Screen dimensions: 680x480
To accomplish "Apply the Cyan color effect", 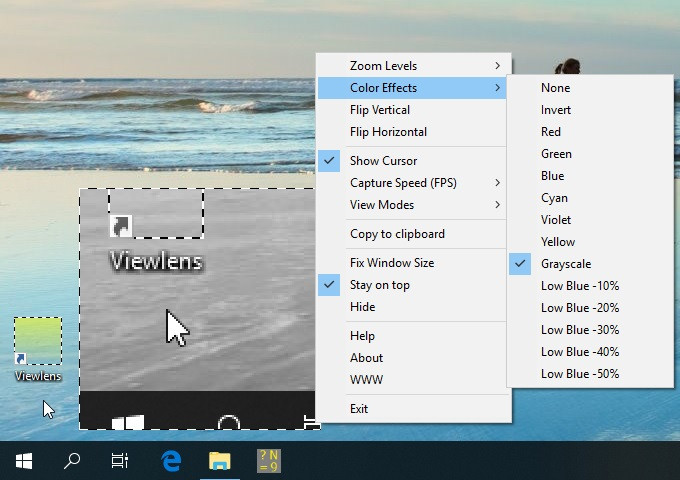I will click(590, 198).
